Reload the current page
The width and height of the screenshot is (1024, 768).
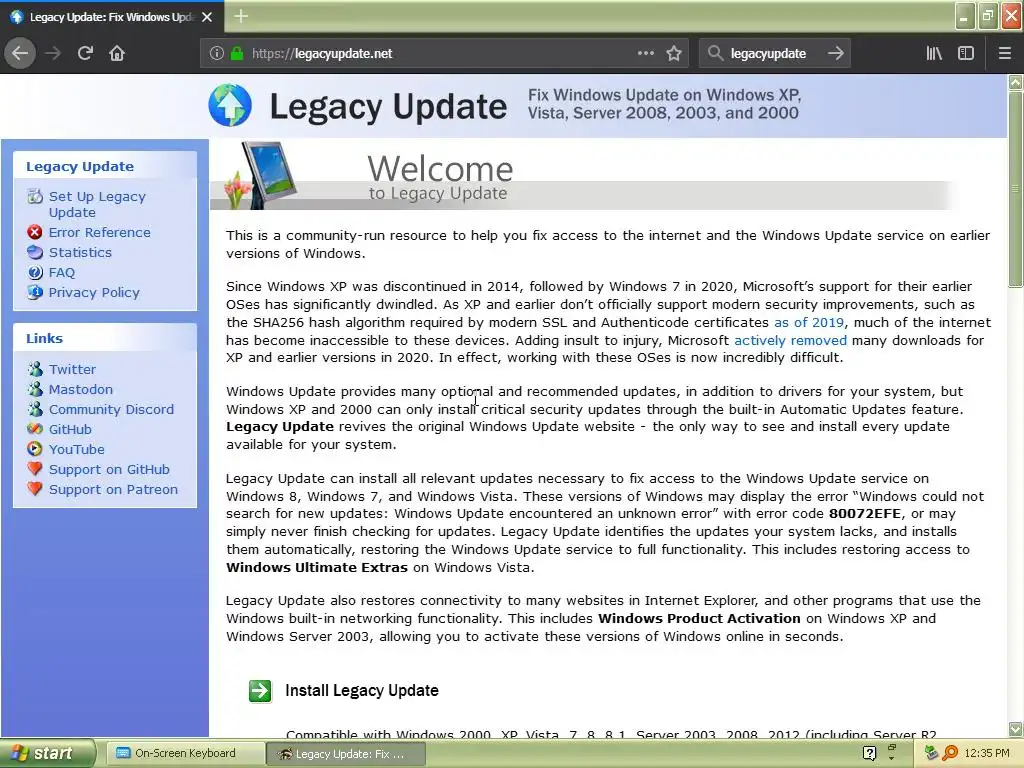pyautogui.click(x=85, y=54)
